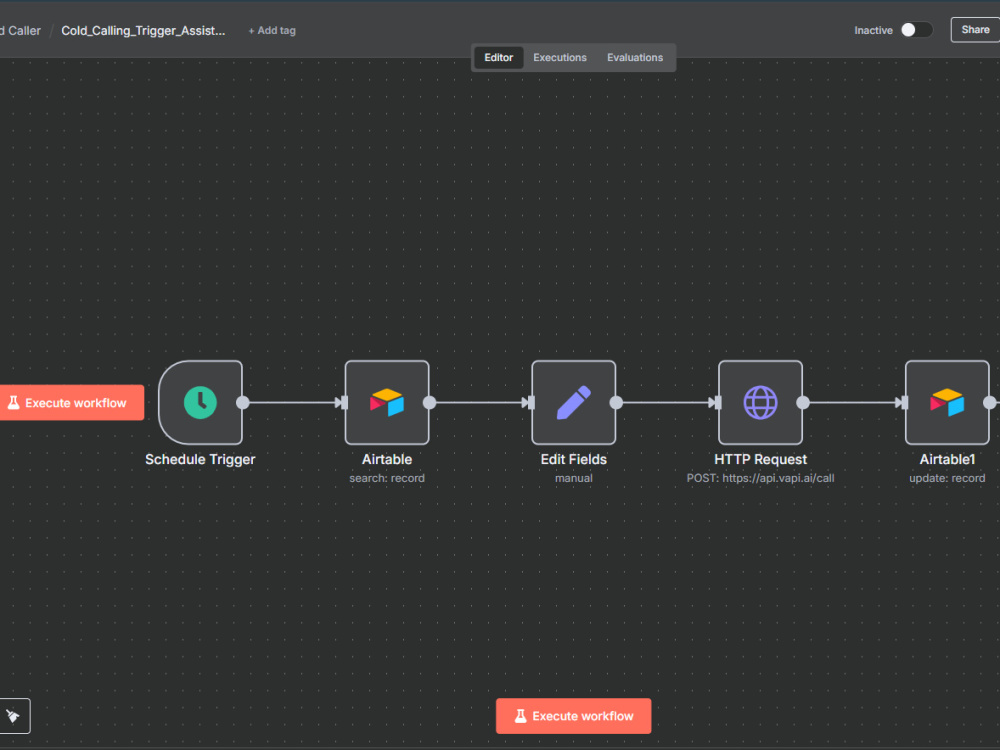Open the Edit Fields pencil node
The width and height of the screenshot is (1000, 750).
tap(574, 402)
